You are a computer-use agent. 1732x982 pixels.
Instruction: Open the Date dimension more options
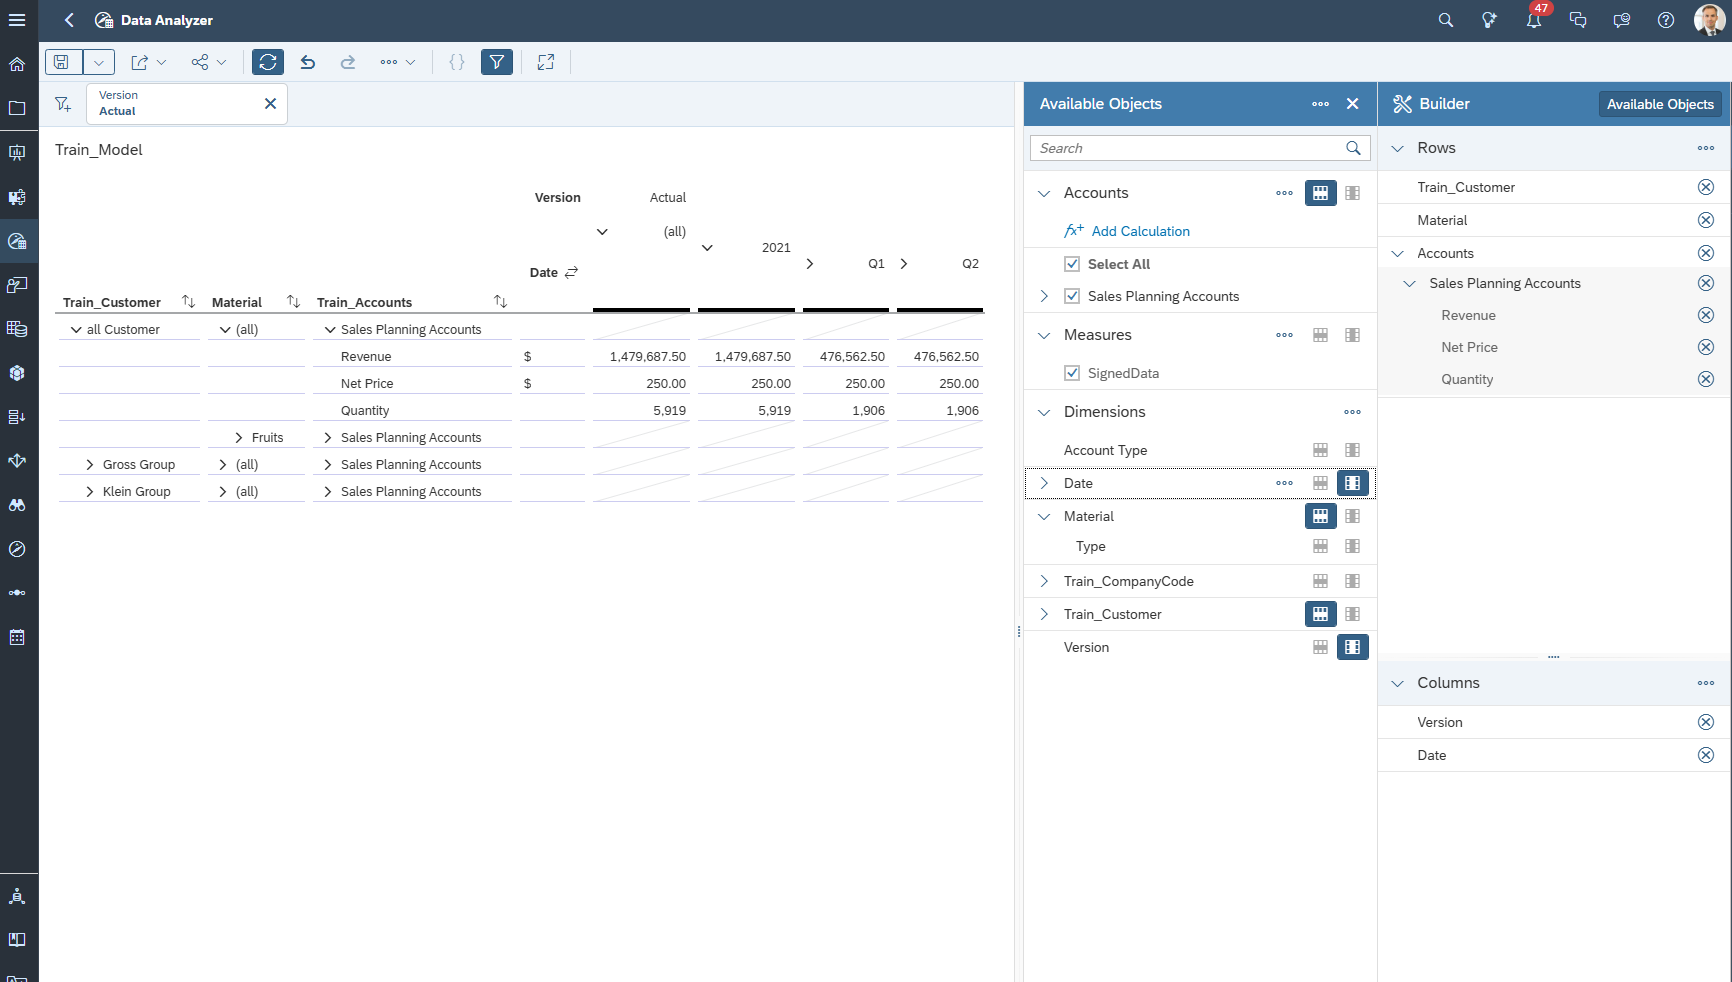click(1285, 483)
